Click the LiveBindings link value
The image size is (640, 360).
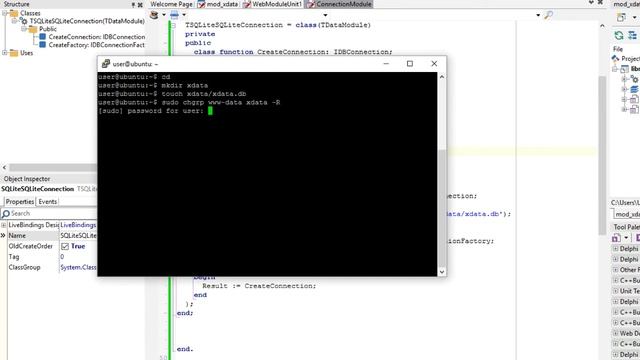tap(78, 225)
